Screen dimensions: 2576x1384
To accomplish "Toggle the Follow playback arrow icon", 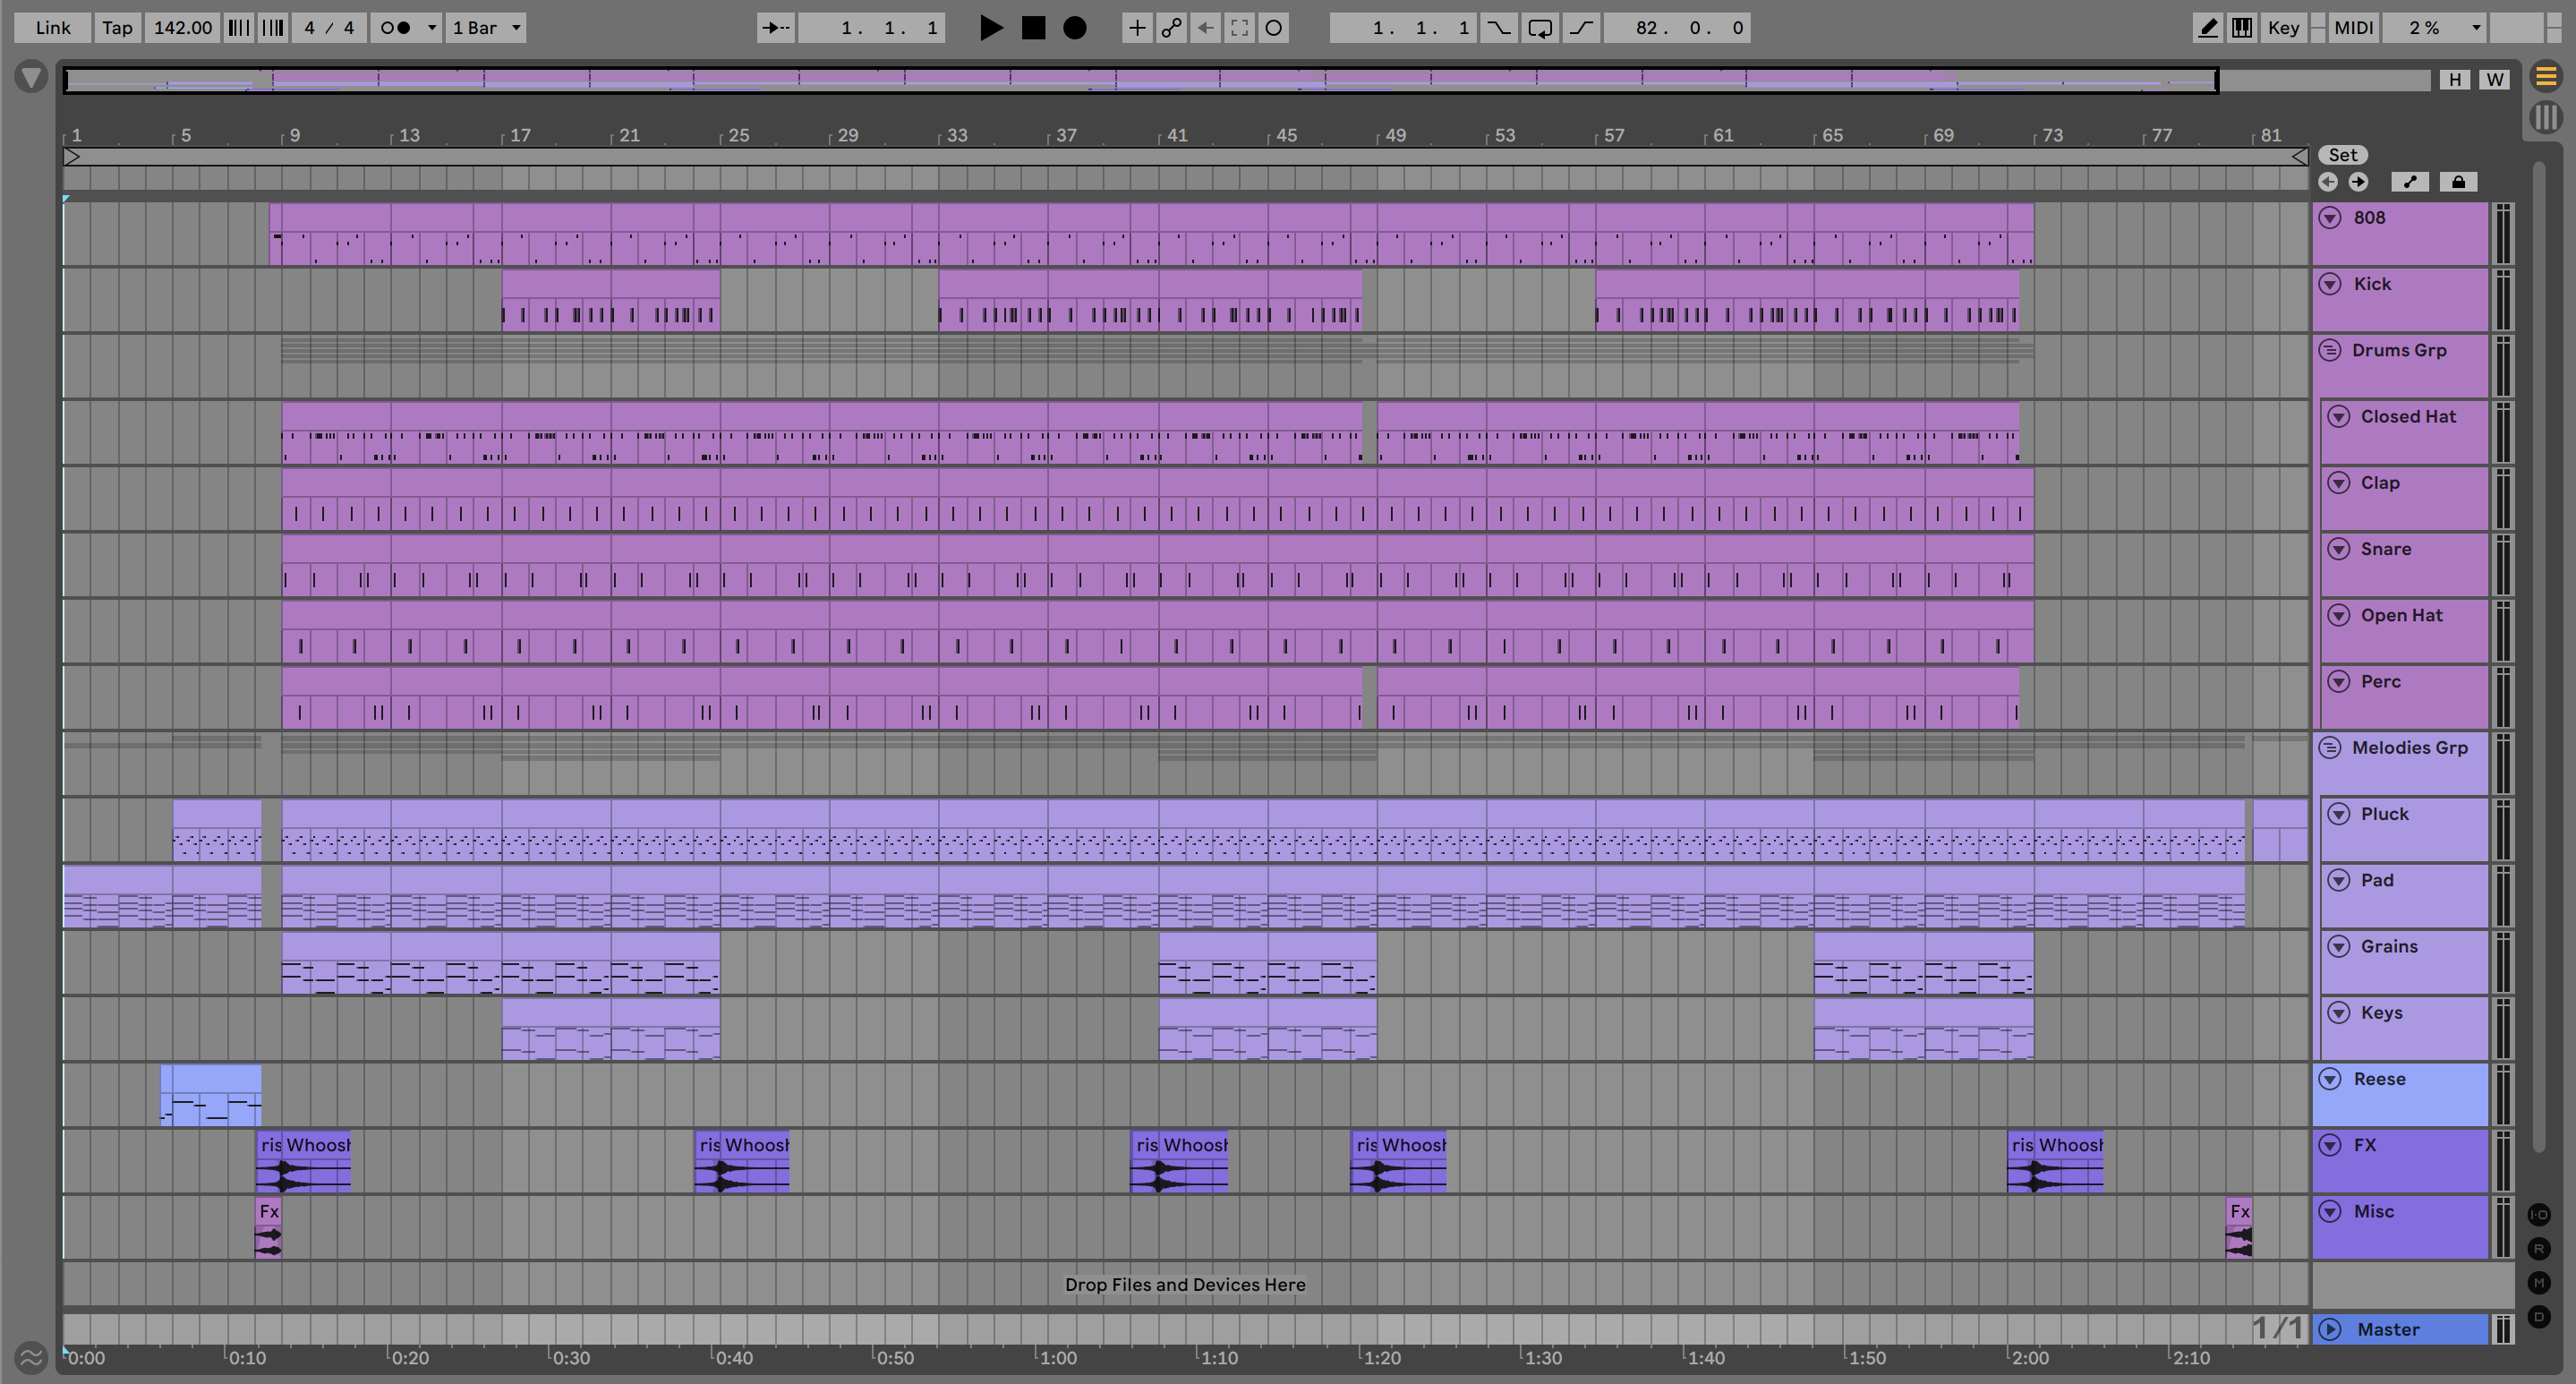I will pos(775,28).
